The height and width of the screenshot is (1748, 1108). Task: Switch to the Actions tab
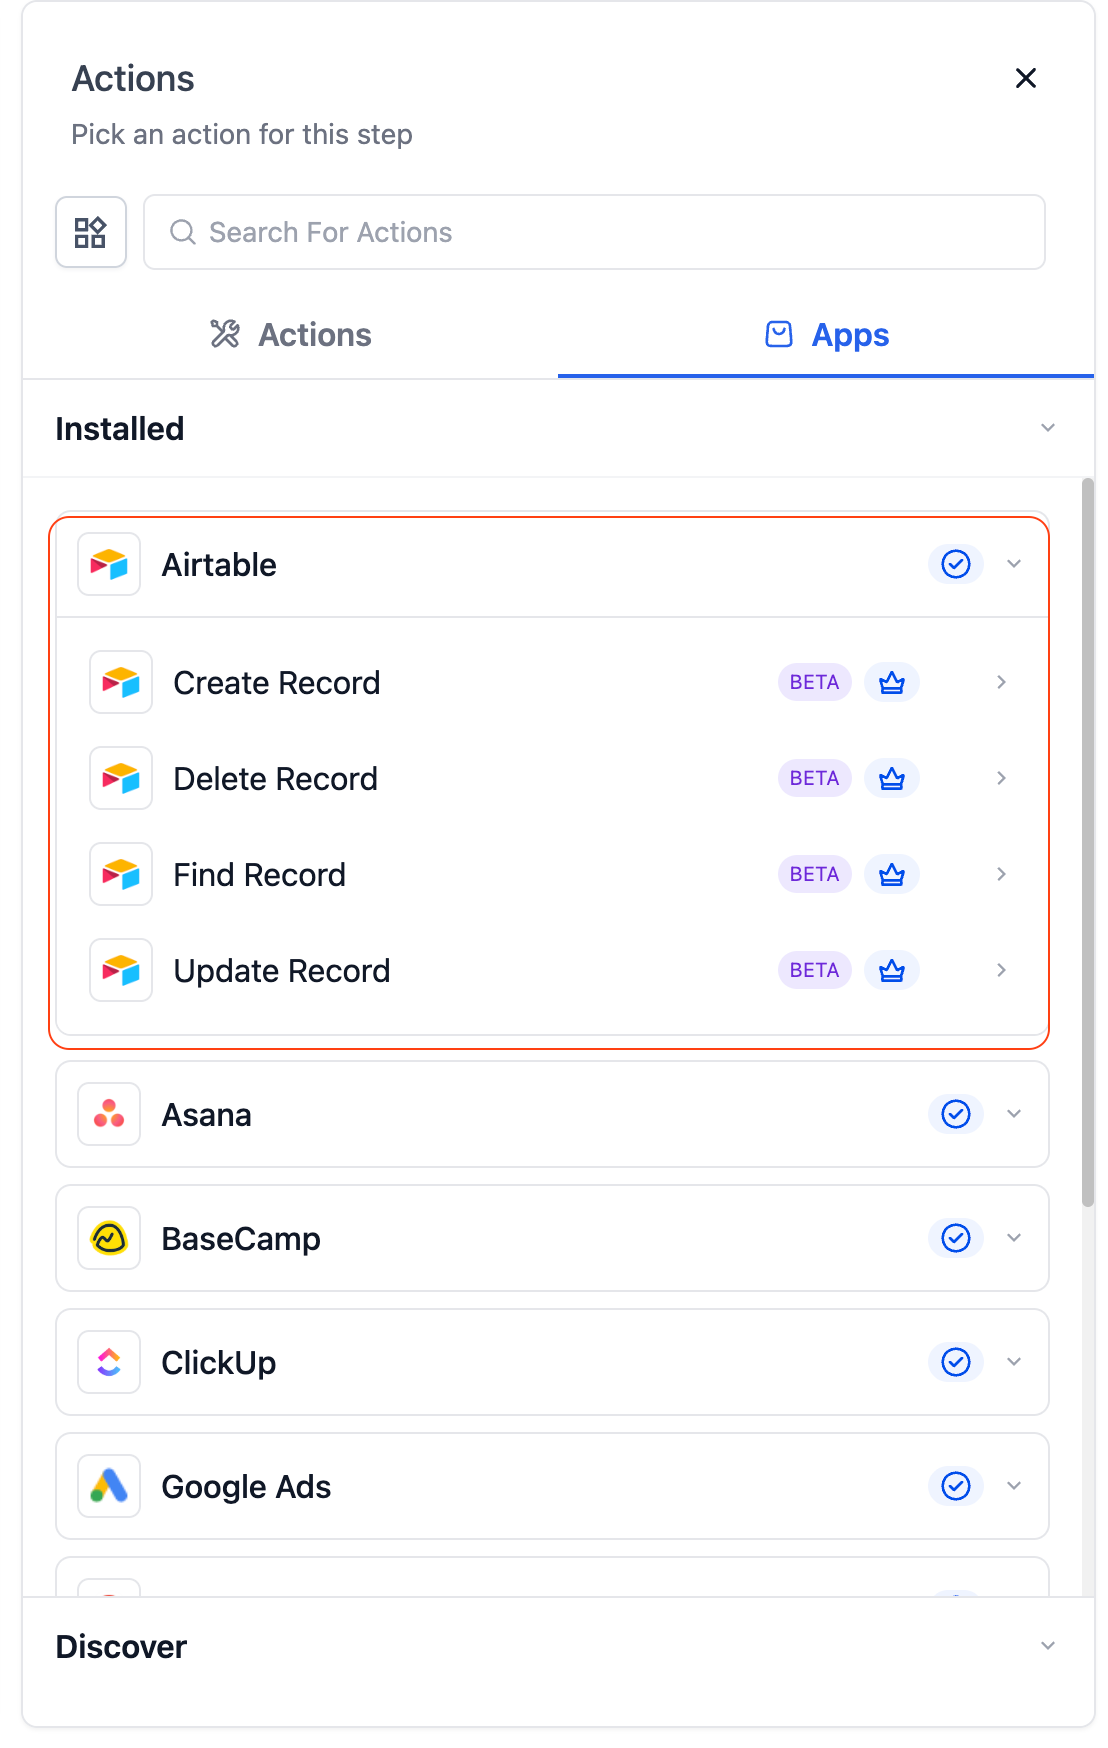(290, 335)
